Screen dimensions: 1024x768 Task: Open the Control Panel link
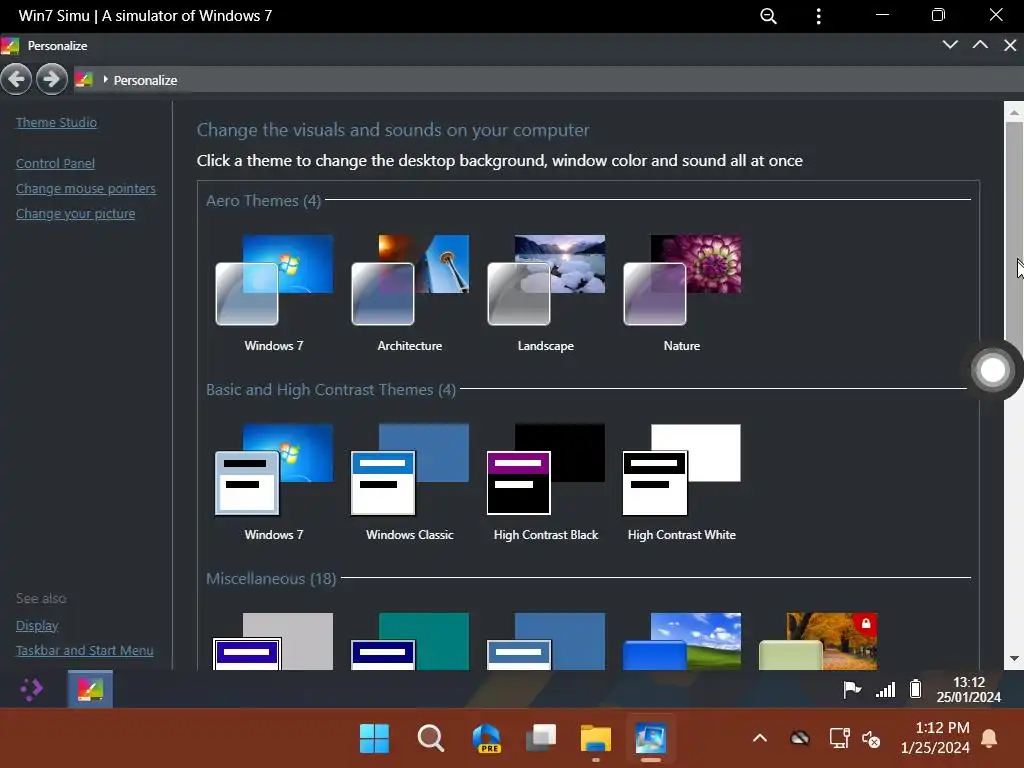tap(55, 163)
